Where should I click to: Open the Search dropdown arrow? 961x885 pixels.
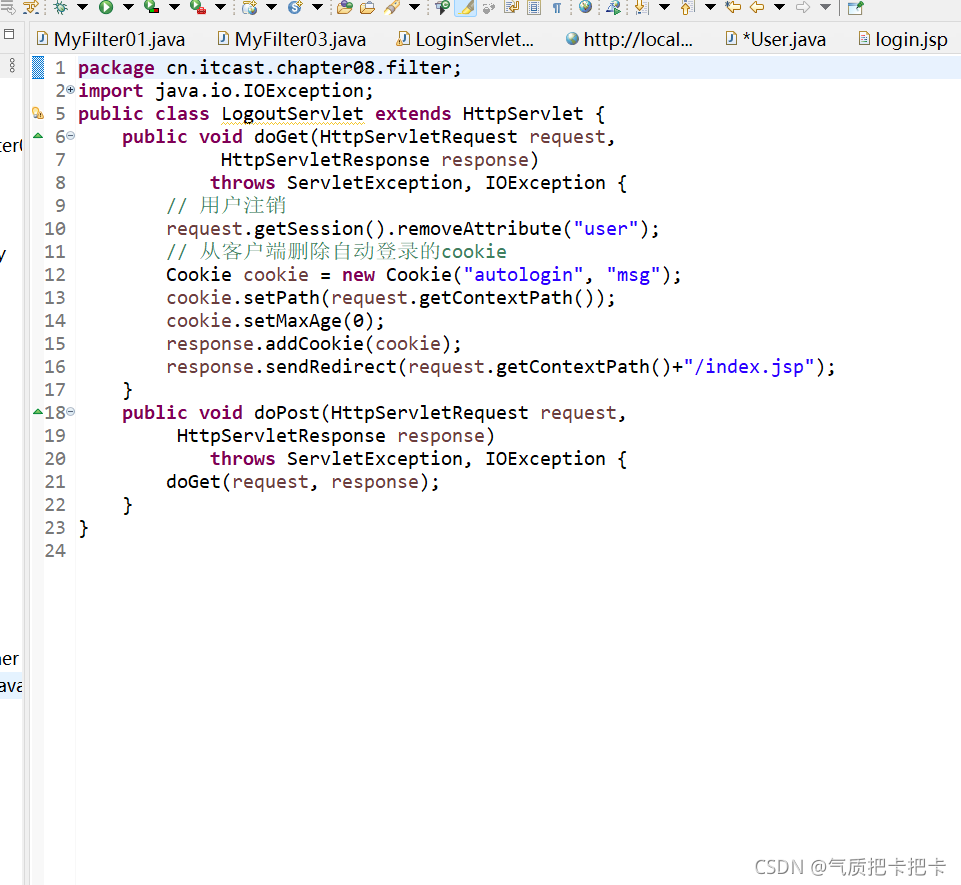(414, 7)
